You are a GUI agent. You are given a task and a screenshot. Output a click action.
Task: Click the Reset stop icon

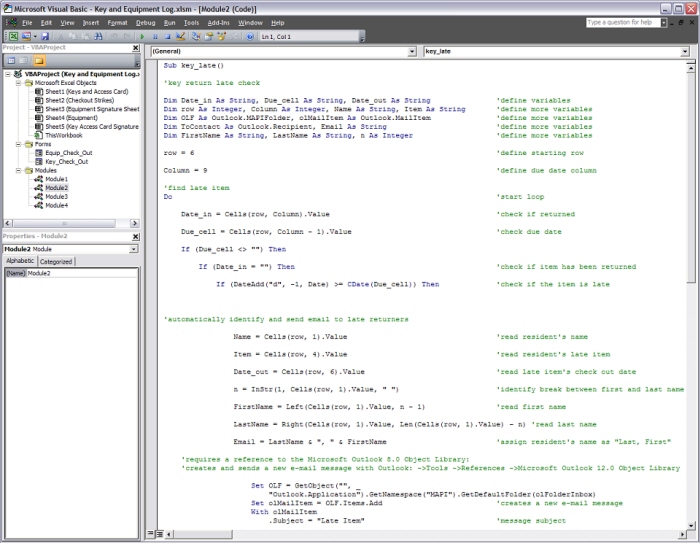point(166,36)
